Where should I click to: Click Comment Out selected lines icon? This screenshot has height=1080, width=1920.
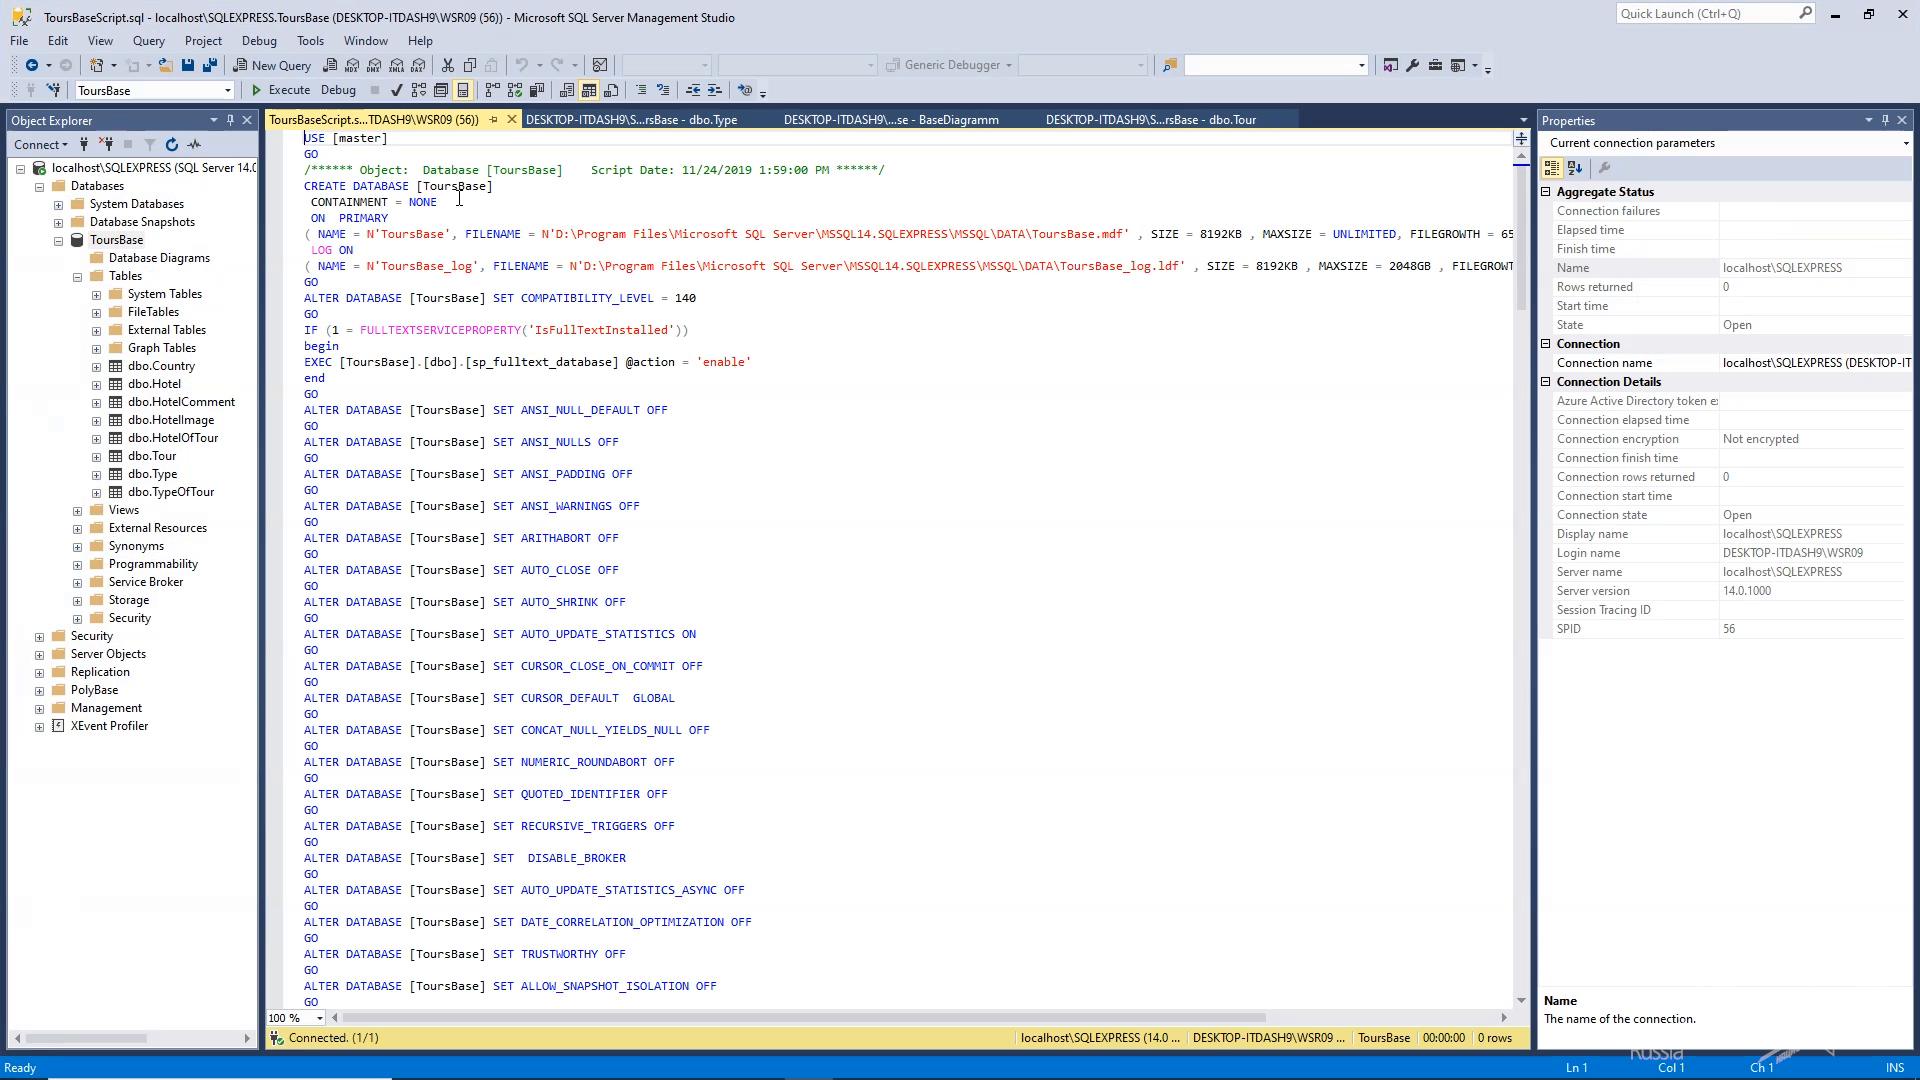[641, 90]
